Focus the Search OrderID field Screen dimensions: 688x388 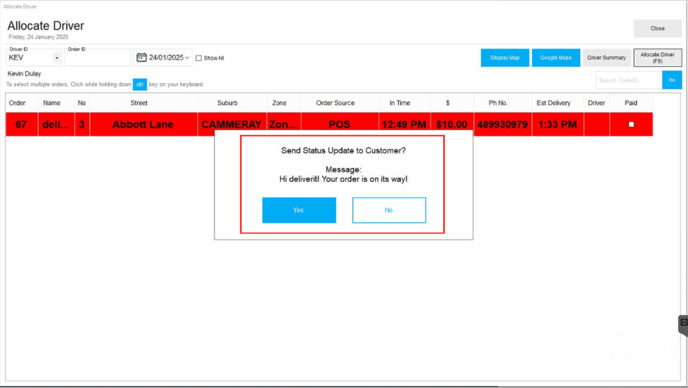(629, 80)
